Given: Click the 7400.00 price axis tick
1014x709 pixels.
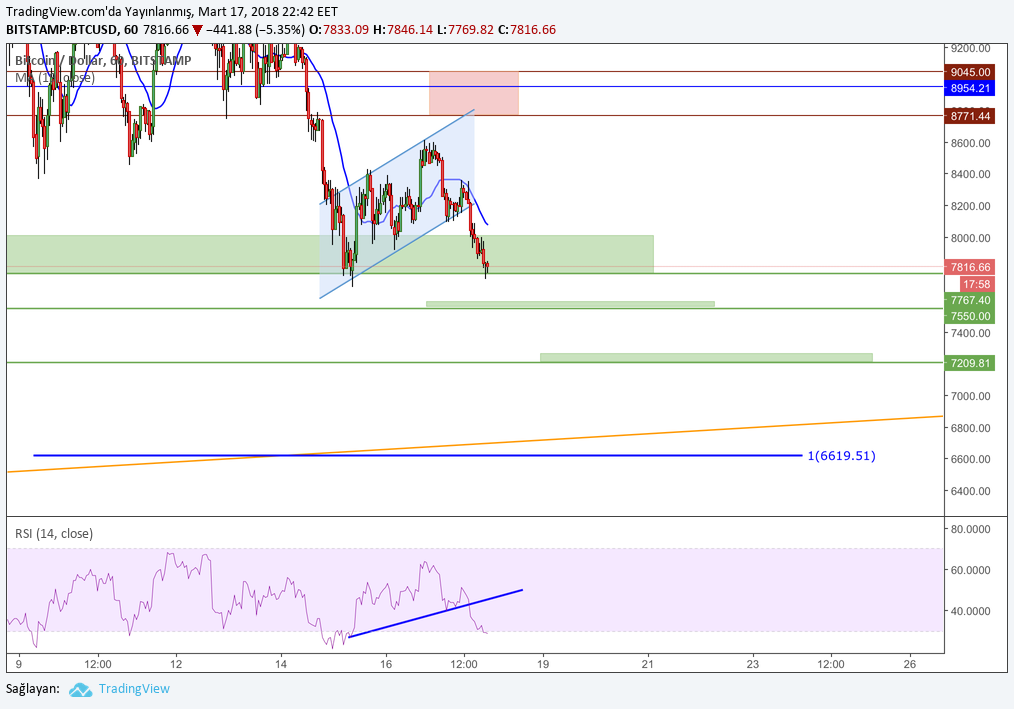Looking at the screenshot, I should (x=970, y=333).
